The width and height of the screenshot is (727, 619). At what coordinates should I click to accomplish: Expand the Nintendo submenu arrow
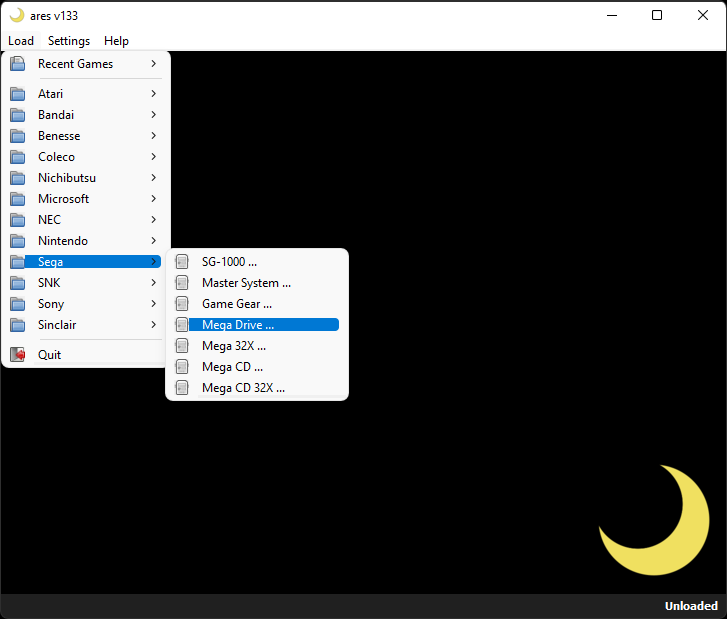pos(153,241)
